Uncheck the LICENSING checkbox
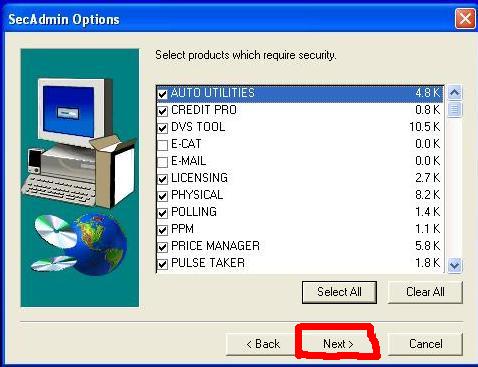 pos(162,179)
